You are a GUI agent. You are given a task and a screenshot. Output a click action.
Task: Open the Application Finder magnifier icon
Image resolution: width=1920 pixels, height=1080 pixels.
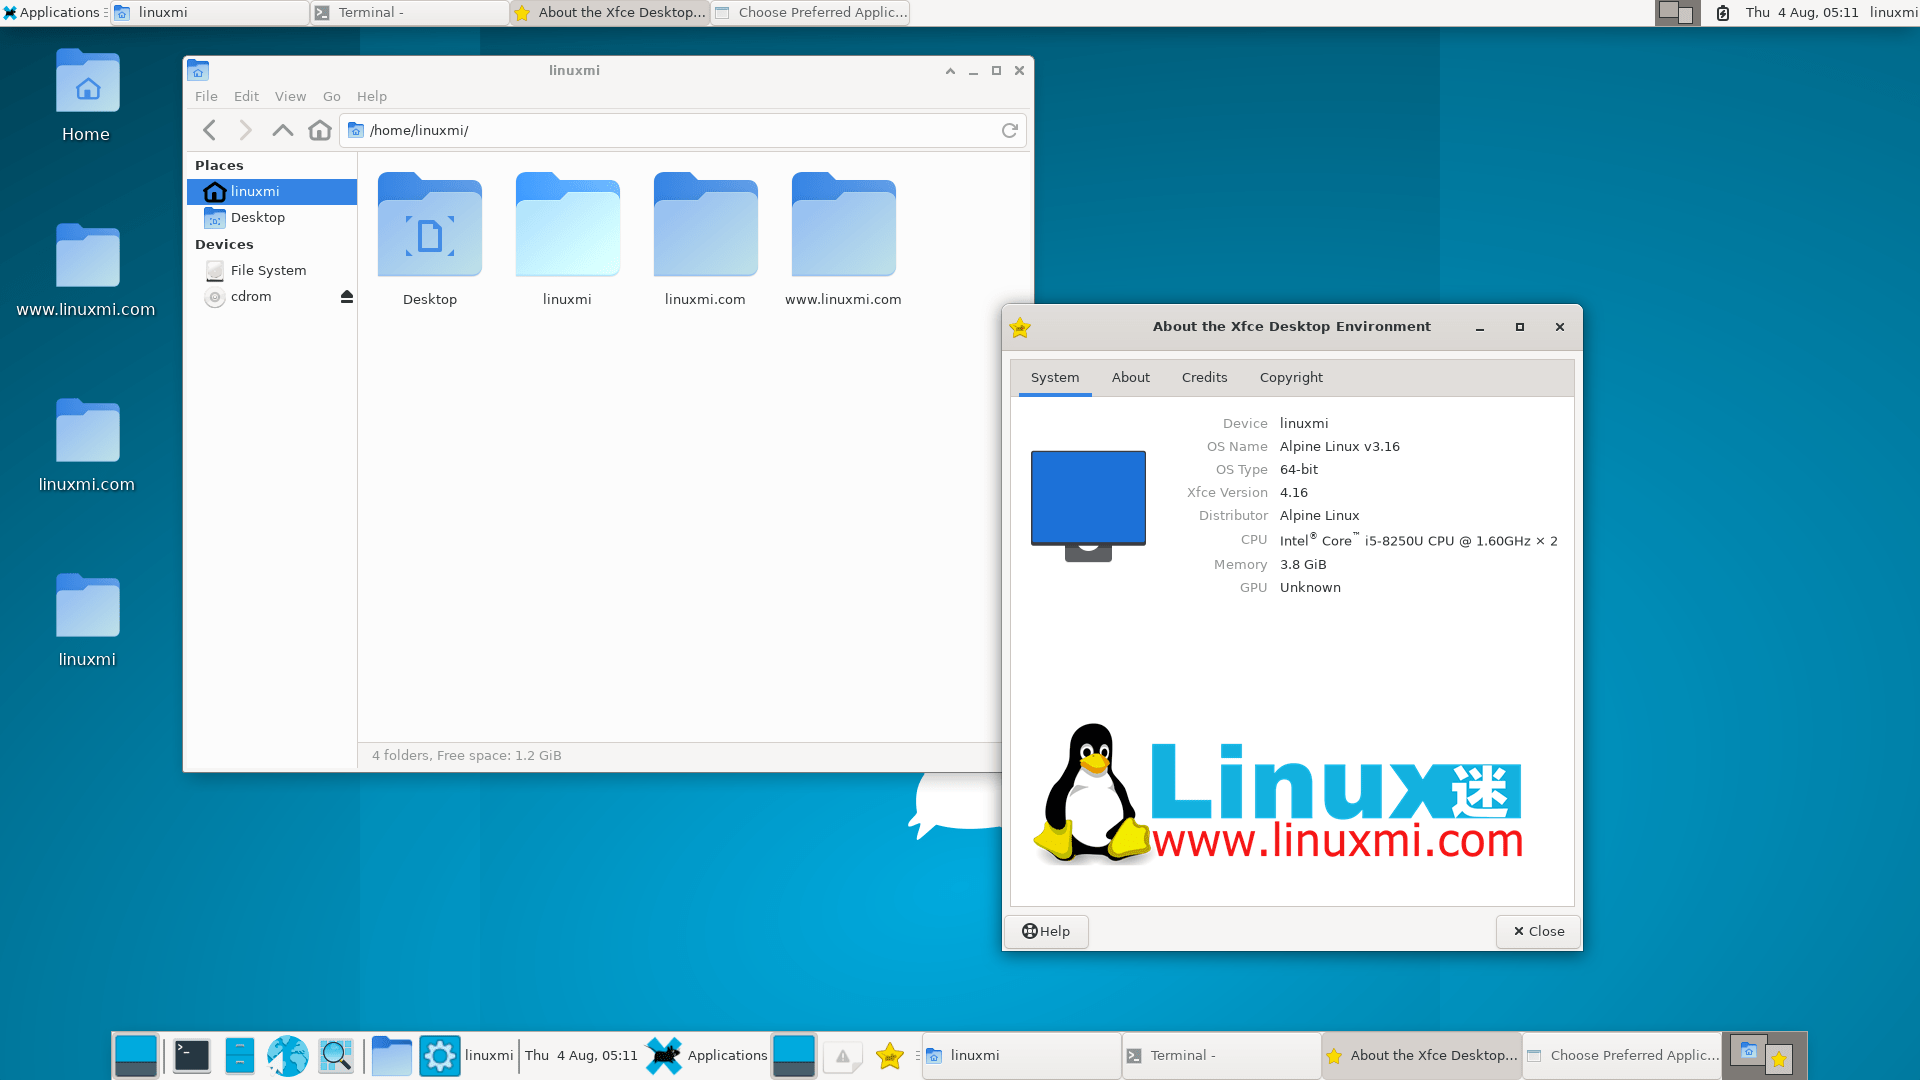pyautogui.click(x=336, y=1055)
